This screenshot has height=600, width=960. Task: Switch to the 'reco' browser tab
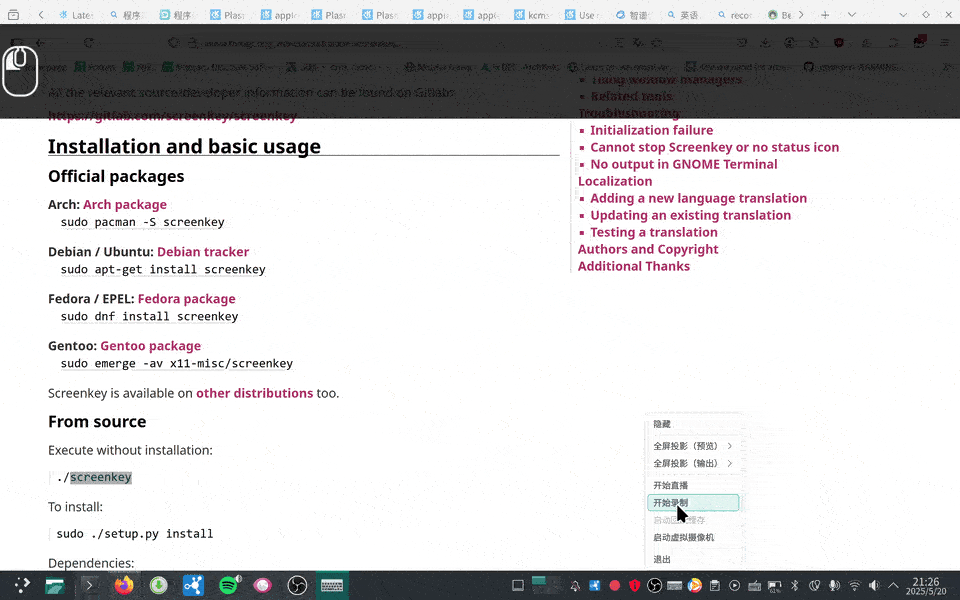pyautogui.click(x=735, y=15)
